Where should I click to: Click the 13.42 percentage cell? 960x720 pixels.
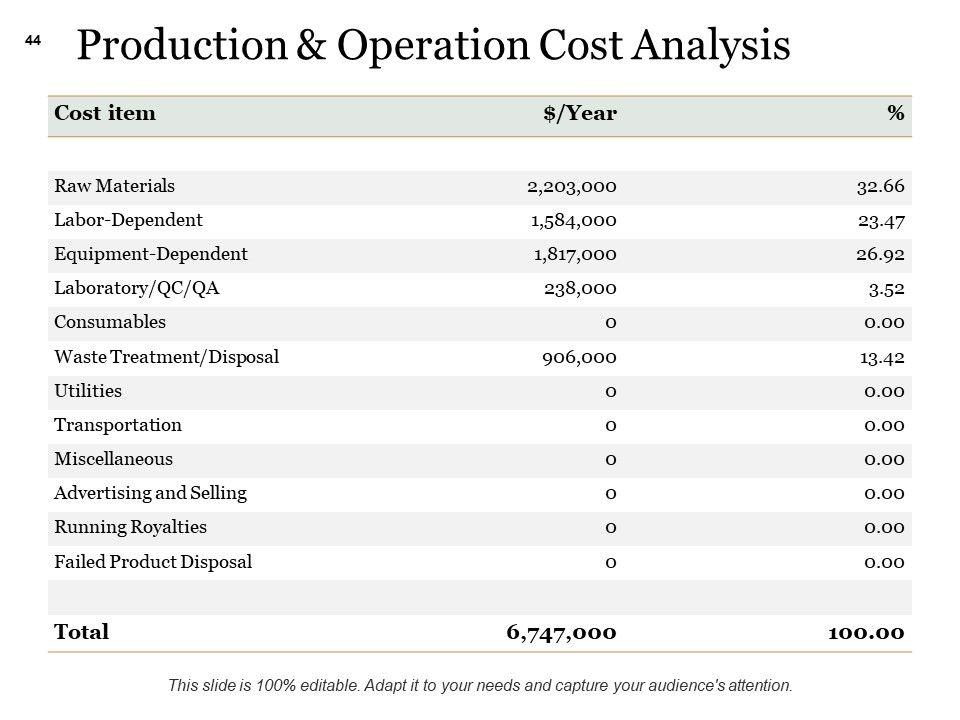tap(880, 356)
